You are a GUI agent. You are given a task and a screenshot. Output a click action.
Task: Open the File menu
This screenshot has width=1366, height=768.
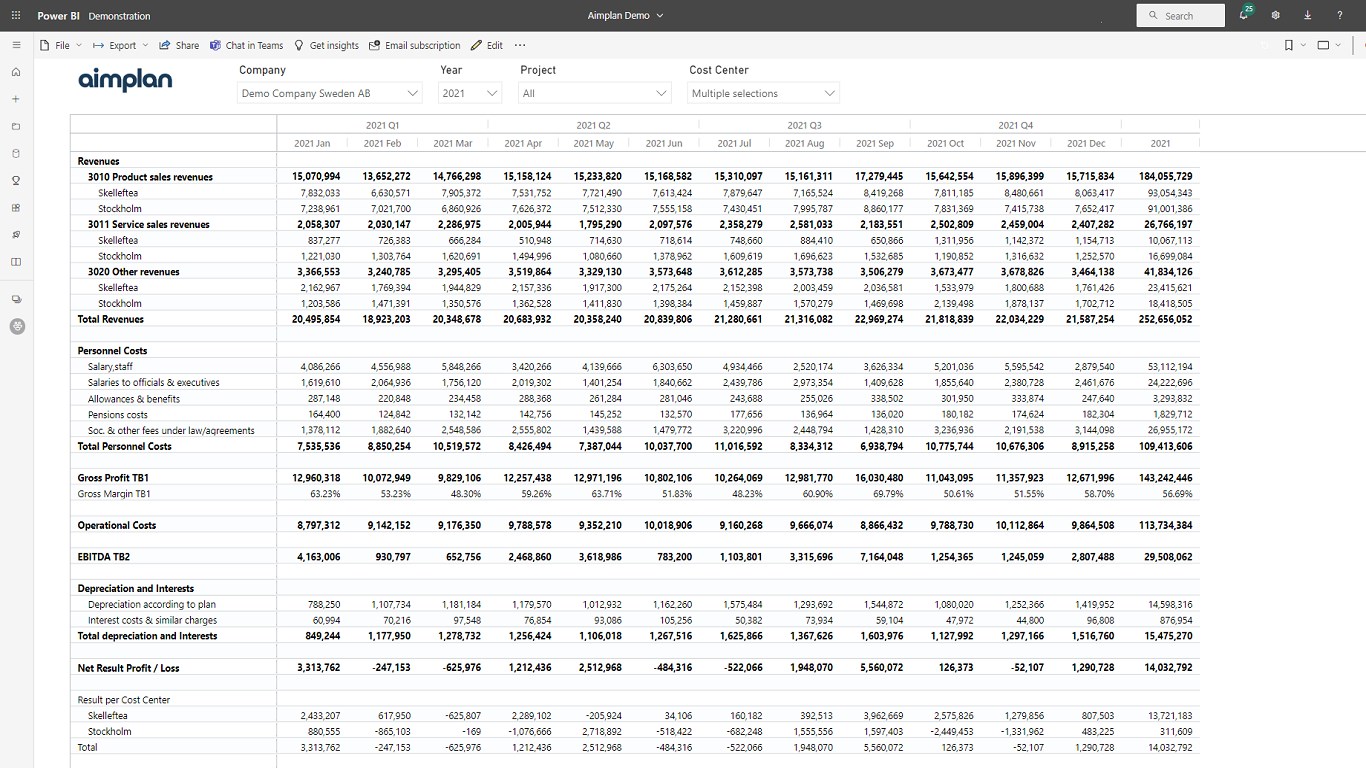point(61,45)
